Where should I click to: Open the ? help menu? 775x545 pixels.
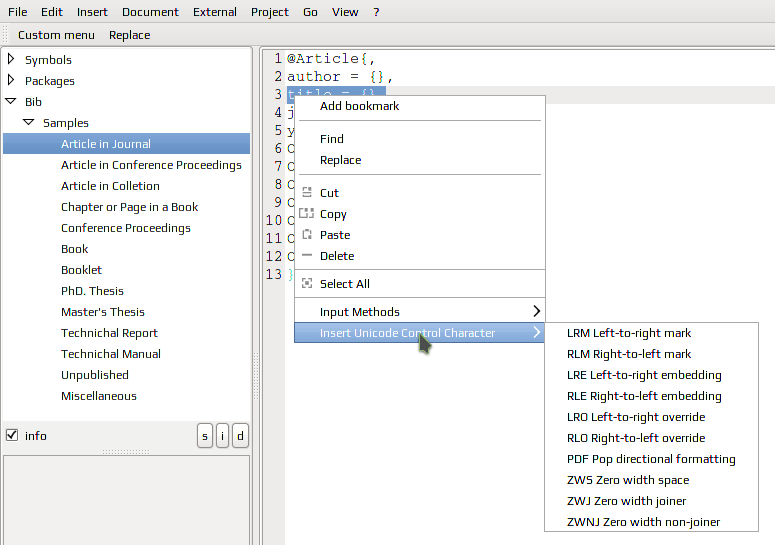[376, 12]
